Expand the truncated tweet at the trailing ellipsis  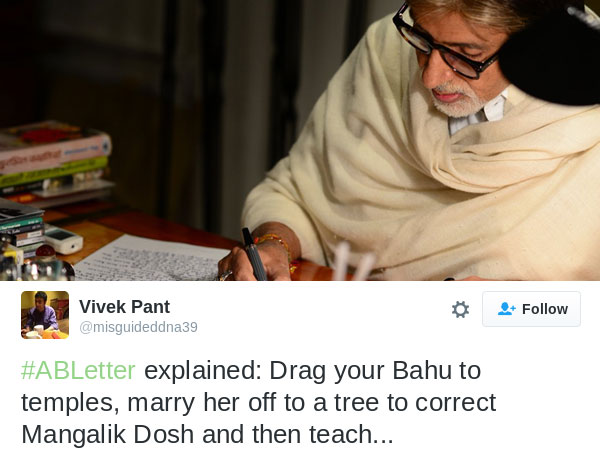(x=383, y=436)
